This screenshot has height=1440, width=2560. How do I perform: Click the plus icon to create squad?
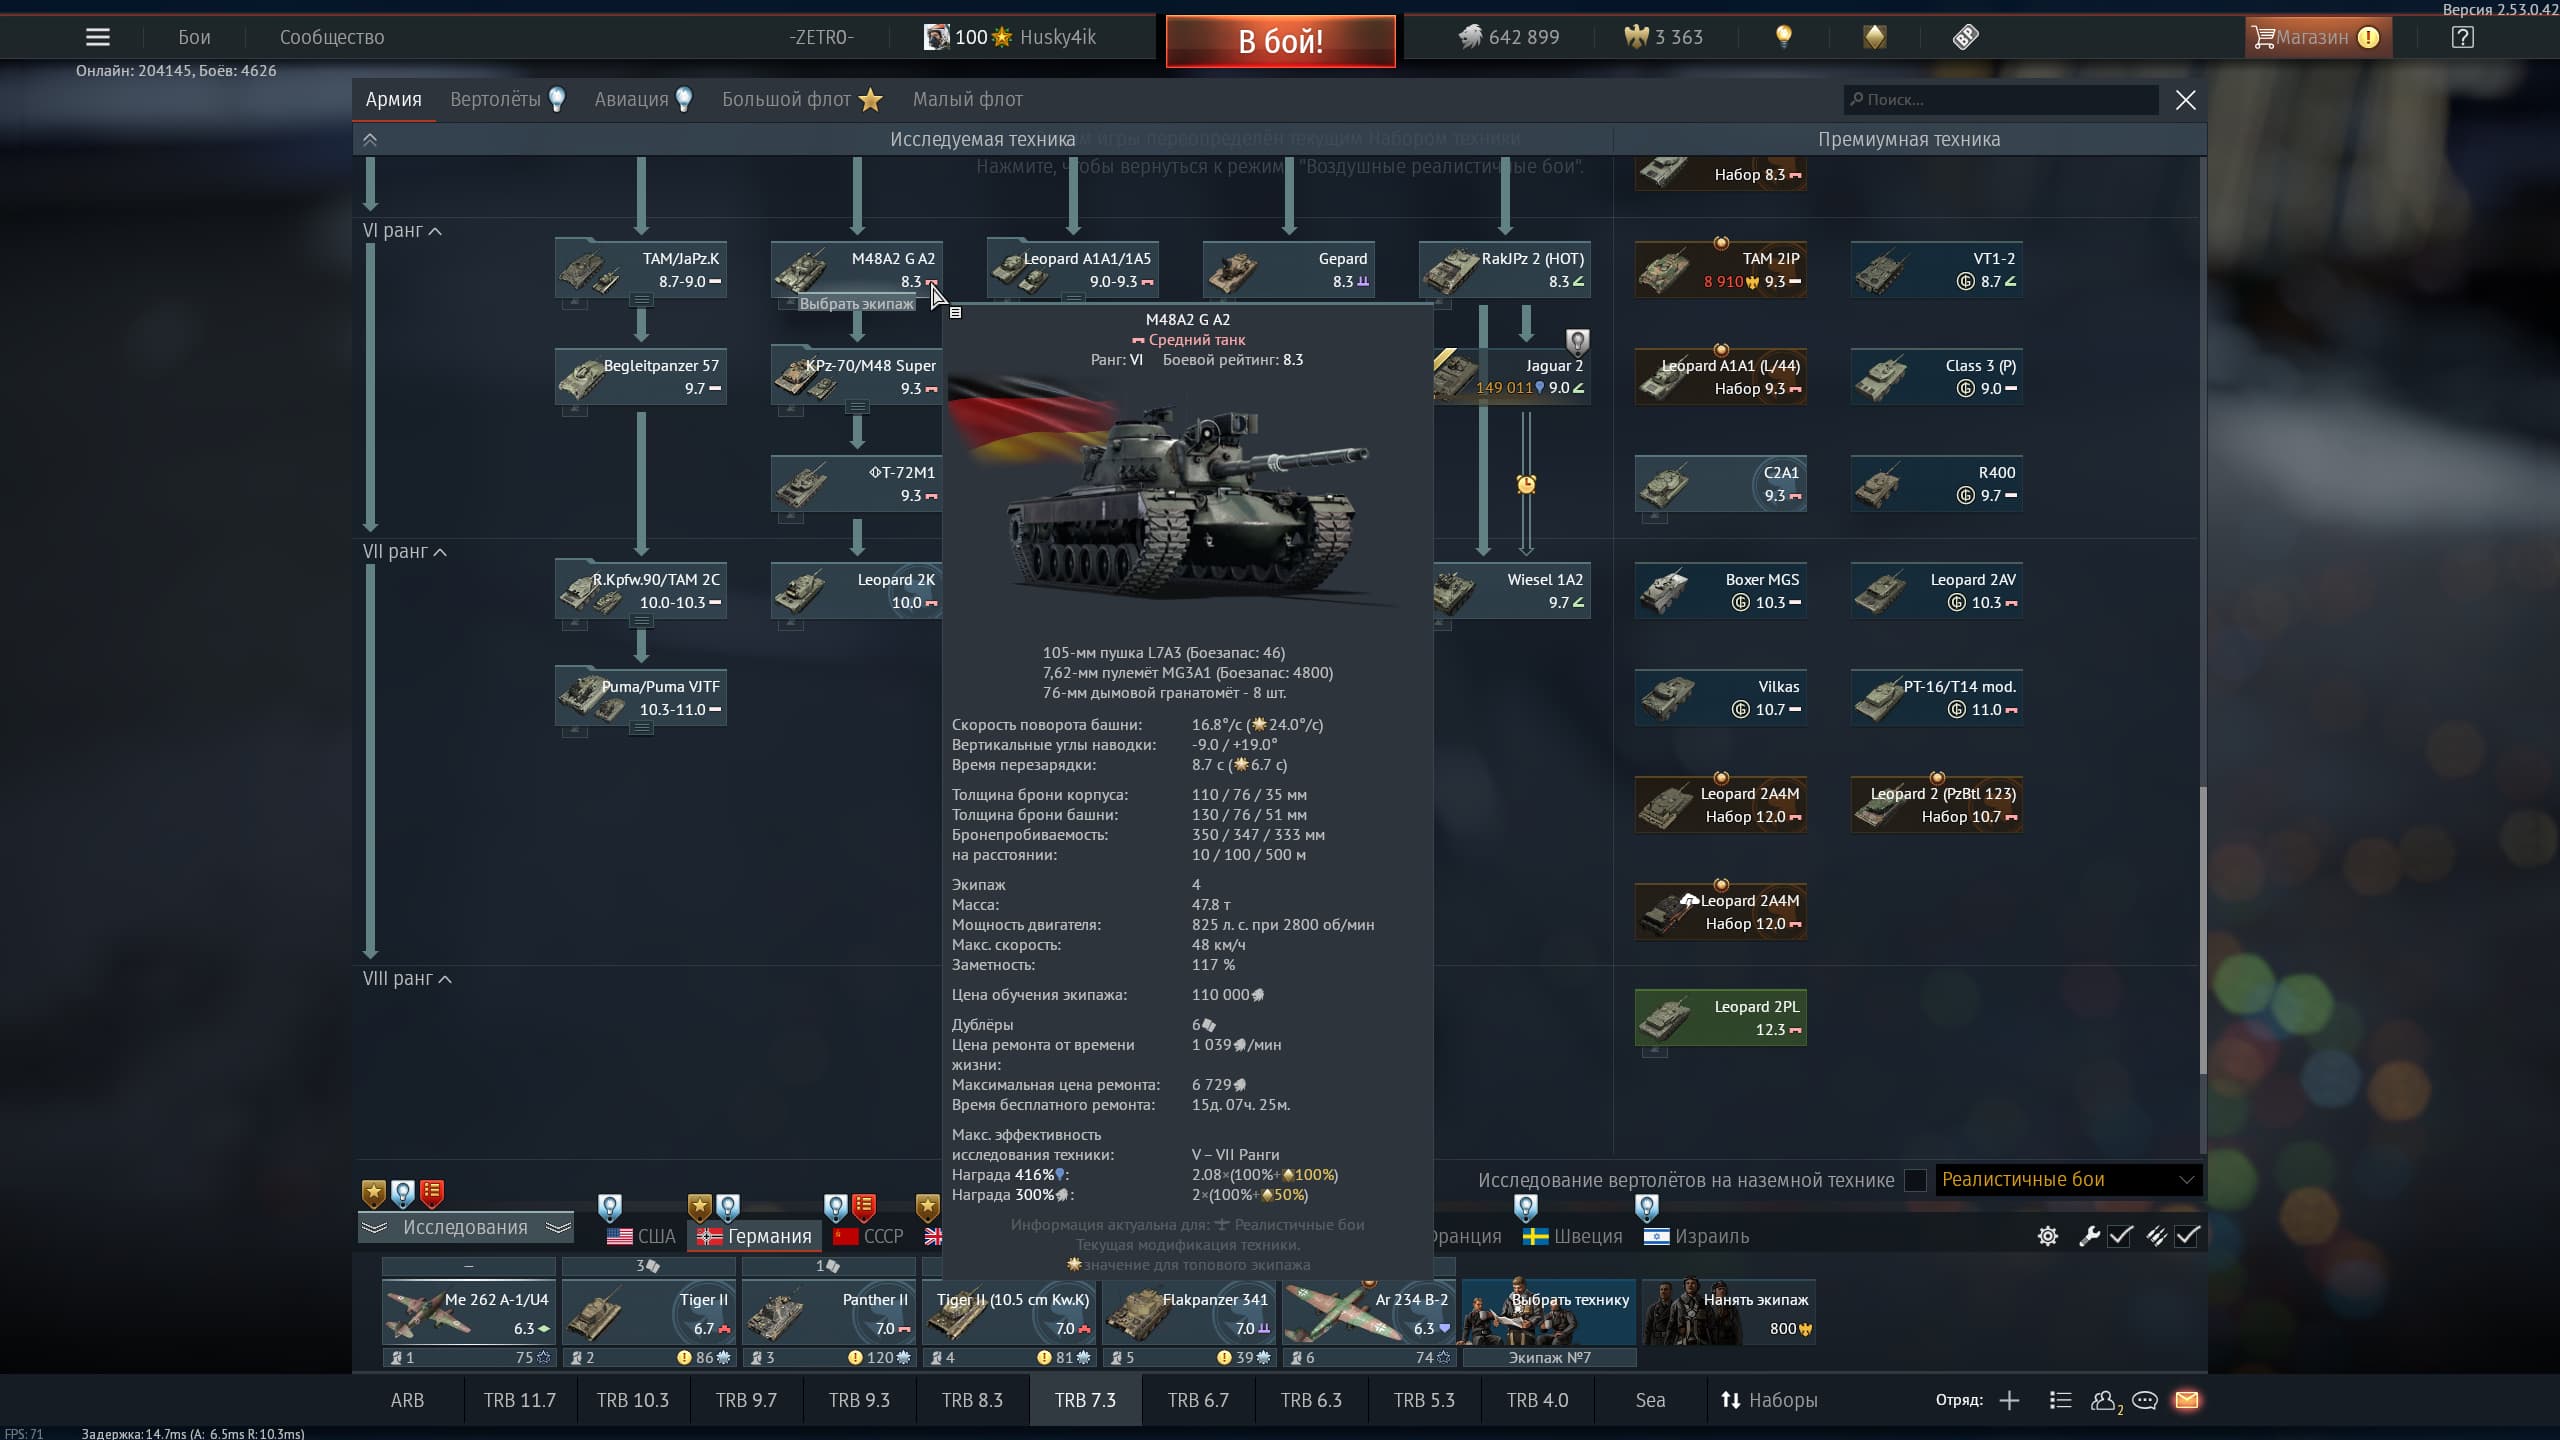click(x=2009, y=1400)
